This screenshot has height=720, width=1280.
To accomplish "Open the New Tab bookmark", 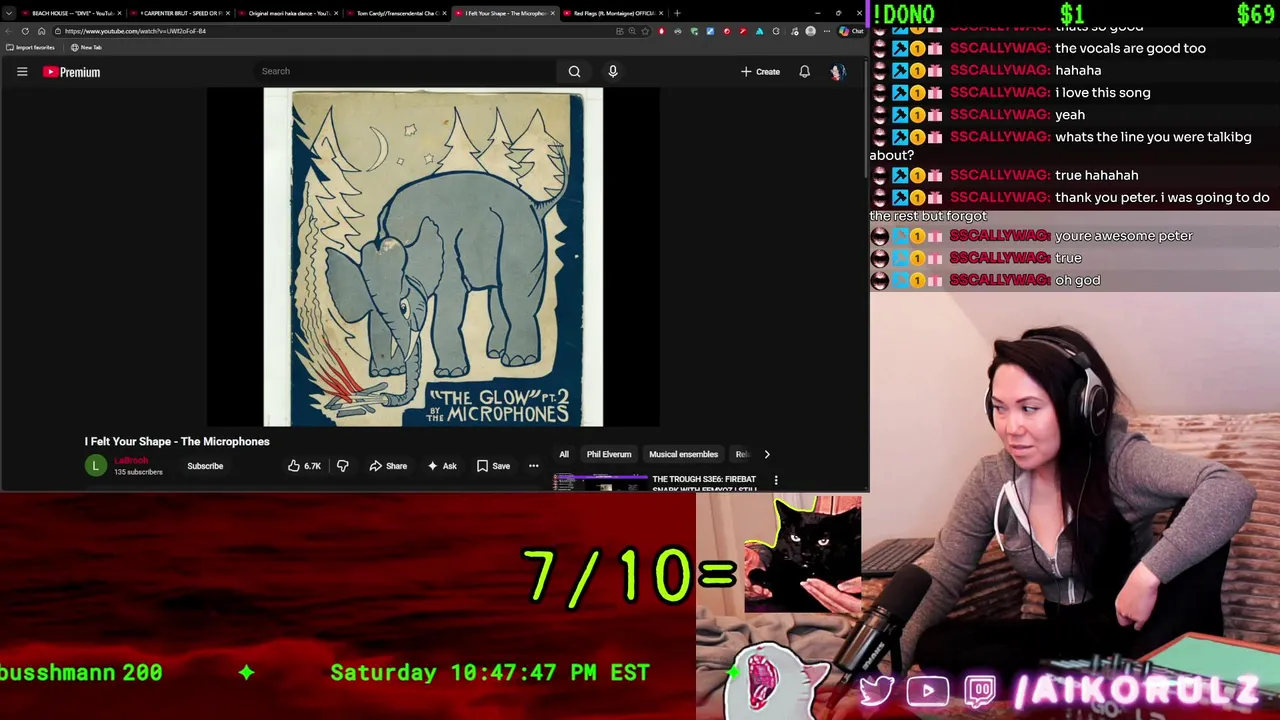I will pos(86,47).
